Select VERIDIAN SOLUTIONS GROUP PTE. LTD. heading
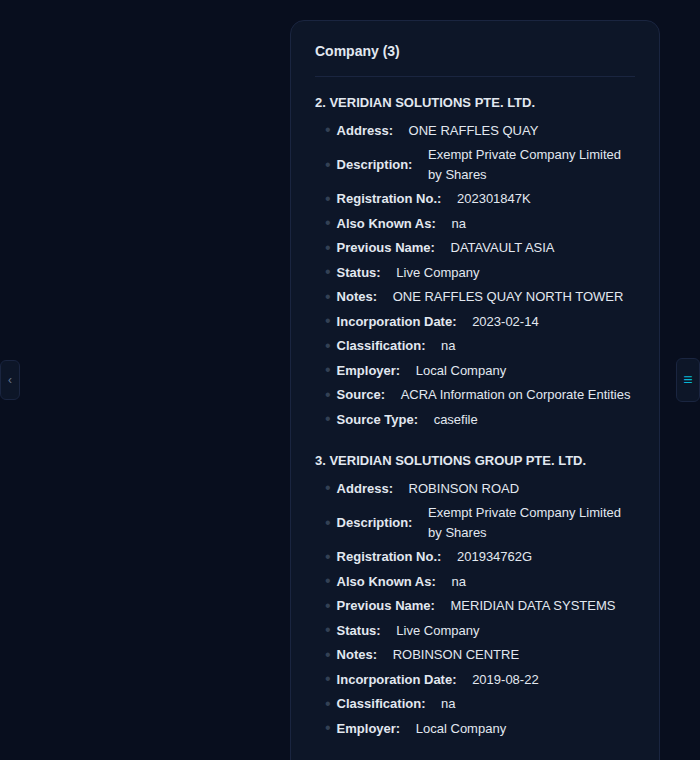This screenshot has height=760, width=700. [450, 461]
